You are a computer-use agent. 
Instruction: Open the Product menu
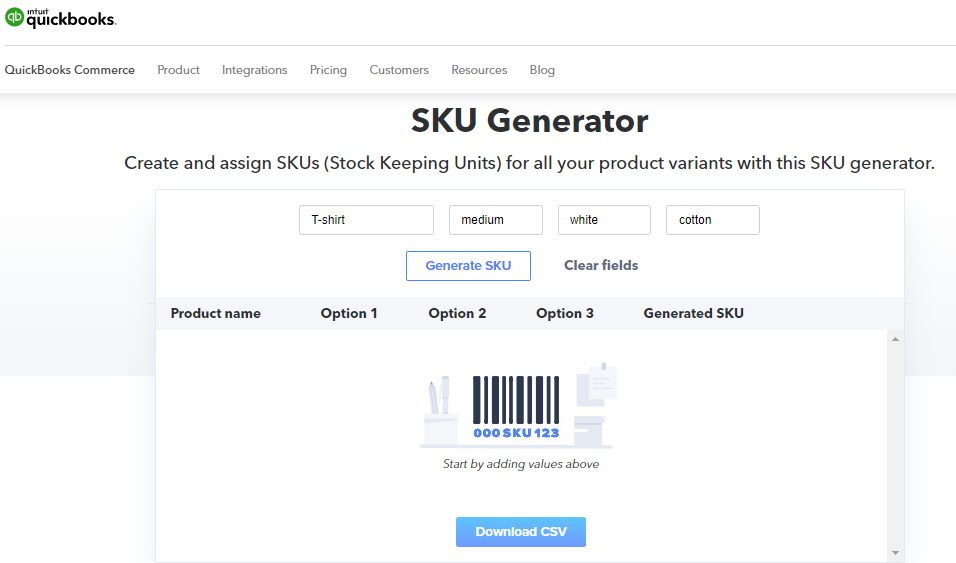click(178, 70)
